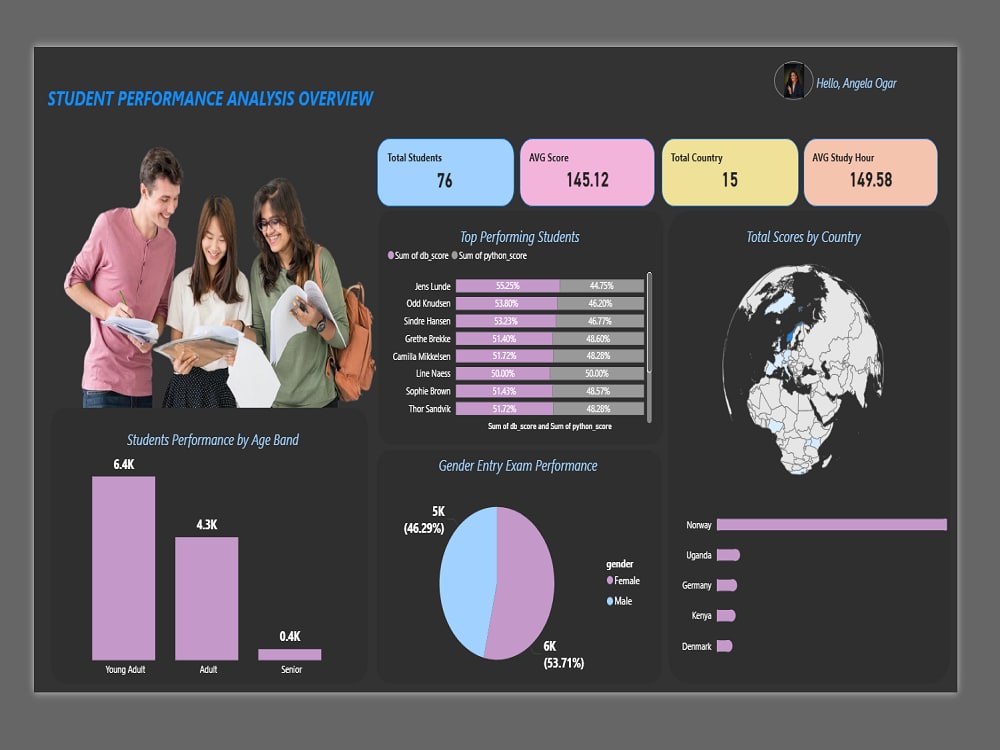Click the 'Hello, Angela Ogar' greeting
Viewport: 1000px width, 750px height.
(856, 84)
